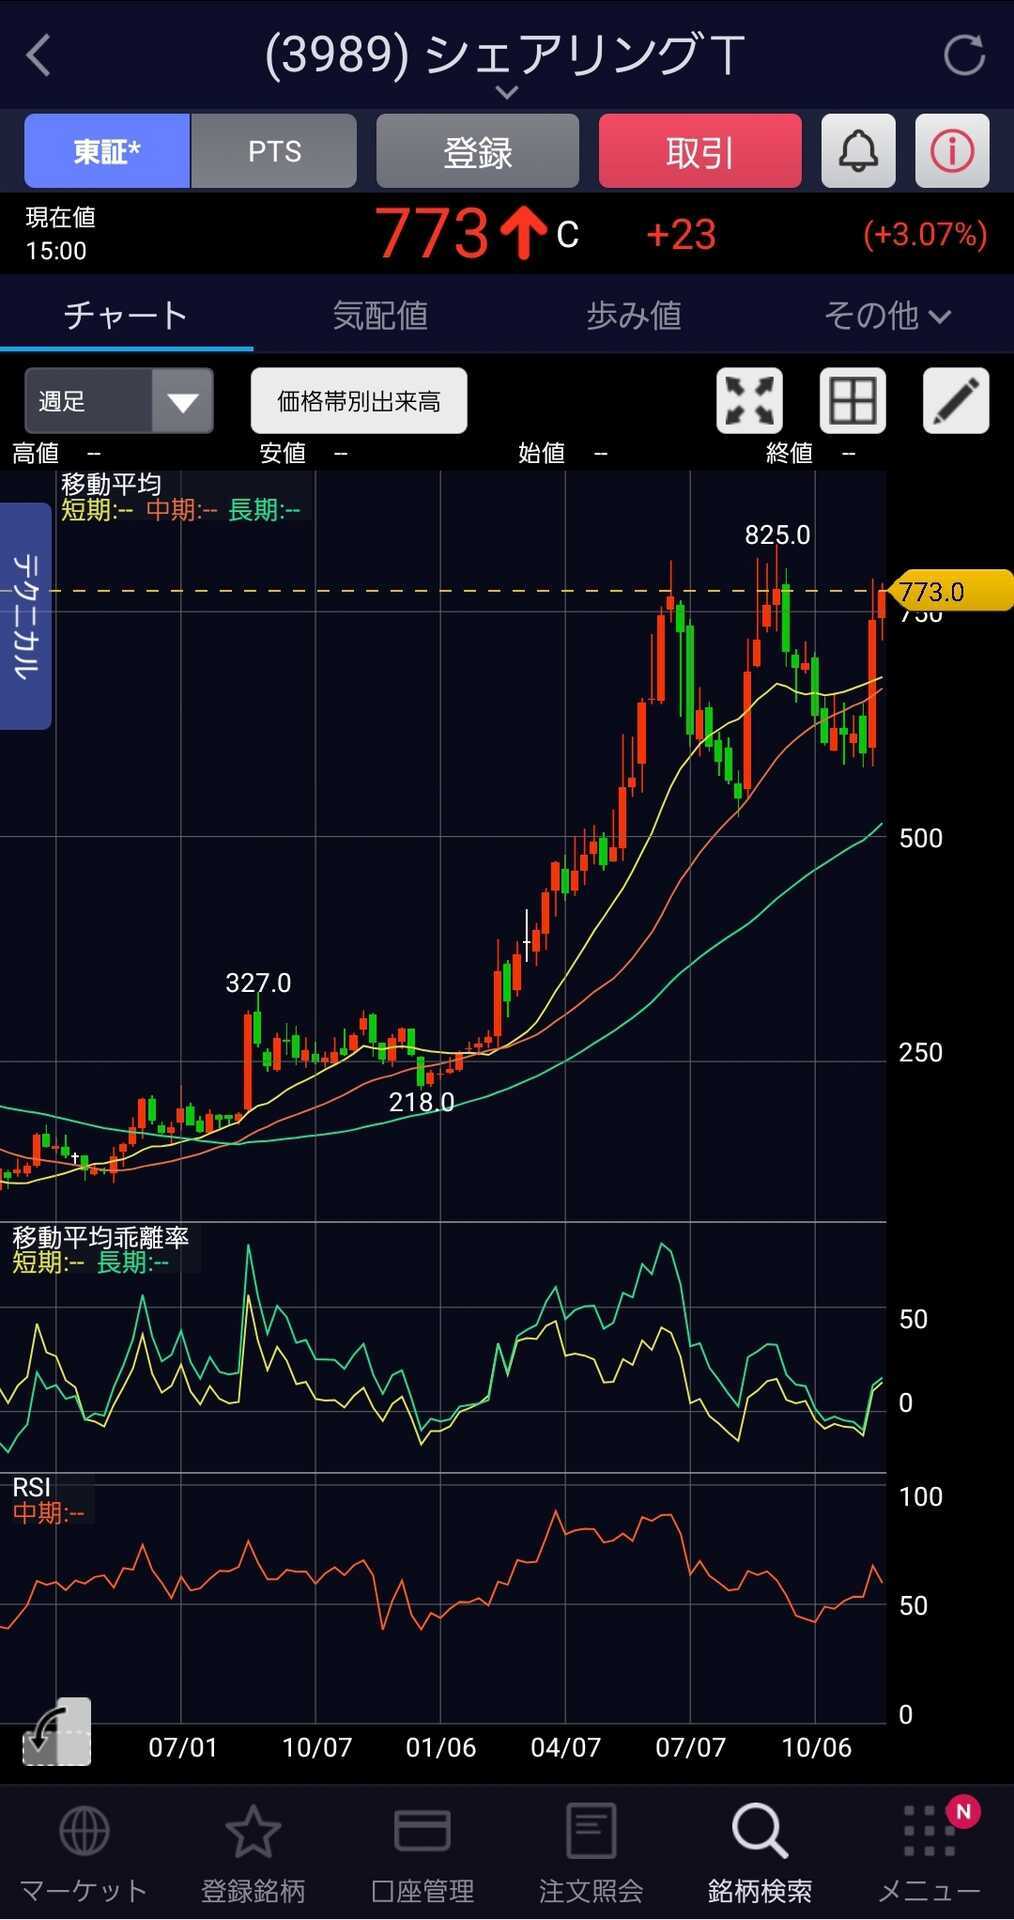Tap the 移動平均 indicator label

[111, 485]
